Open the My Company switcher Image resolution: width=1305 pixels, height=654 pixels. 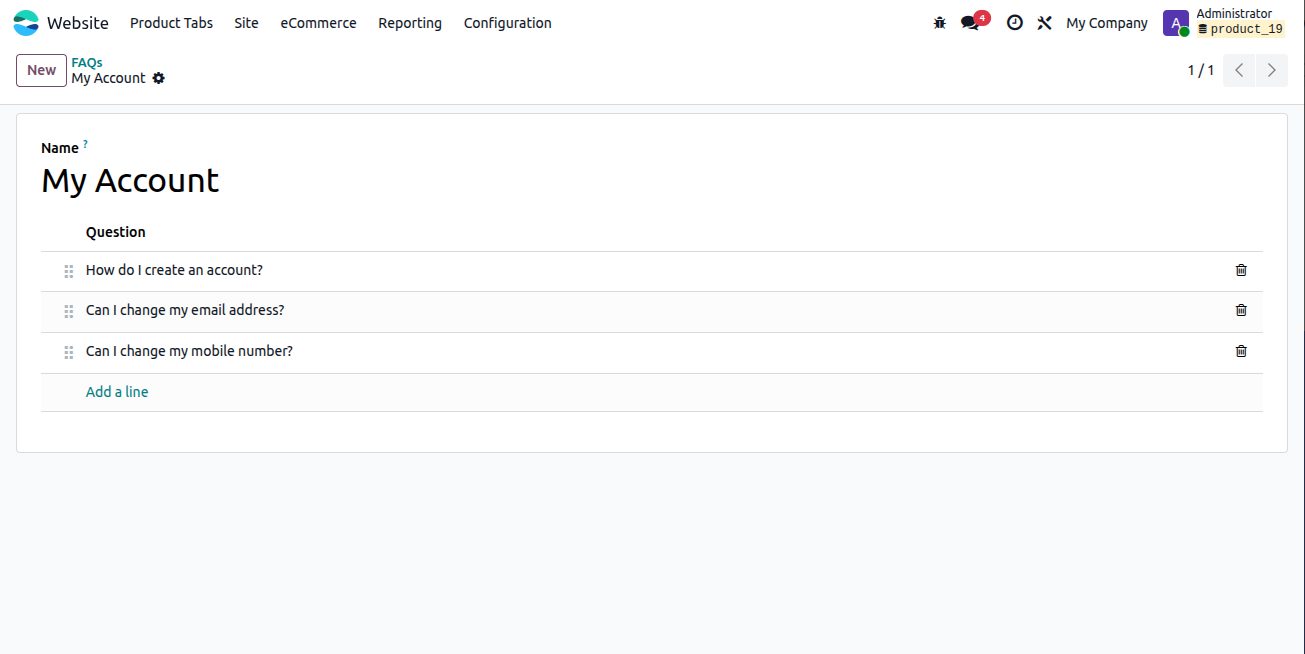click(x=1107, y=23)
